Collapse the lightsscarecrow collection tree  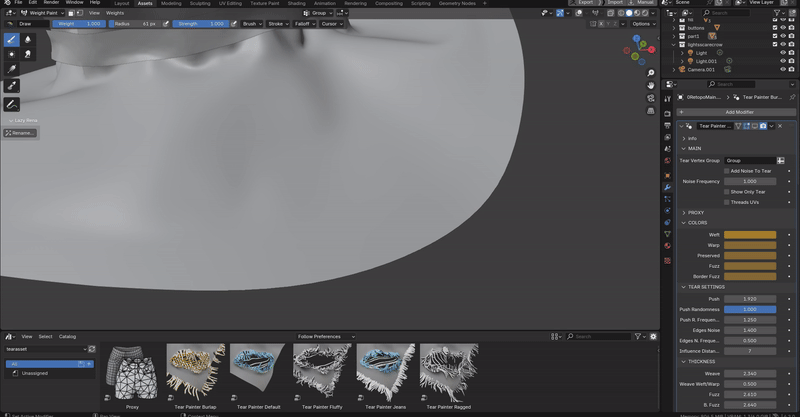tap(673, 45)
